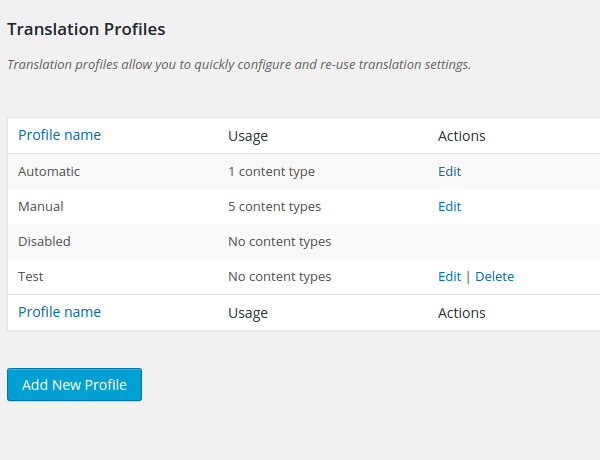Screen dimensions: 600x460
Task: Click 'No content types' in Disabled row
Action: pyautogui.click(x=279, y=241)
